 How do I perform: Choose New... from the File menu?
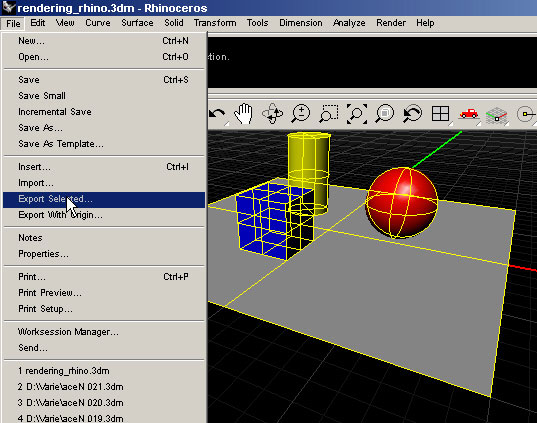[104, 41]
